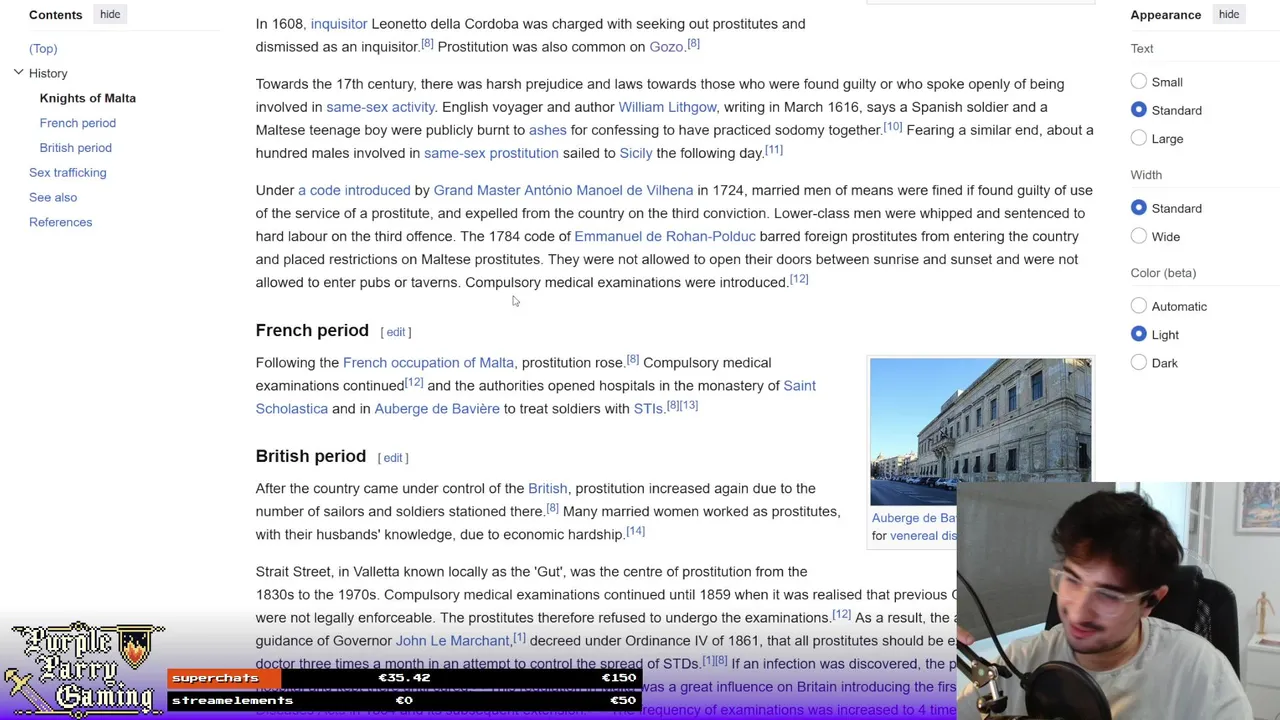Choose Dark color mode
Image resolution: width=1280 pixels, height=720 pixels.
coord(1139,362)
